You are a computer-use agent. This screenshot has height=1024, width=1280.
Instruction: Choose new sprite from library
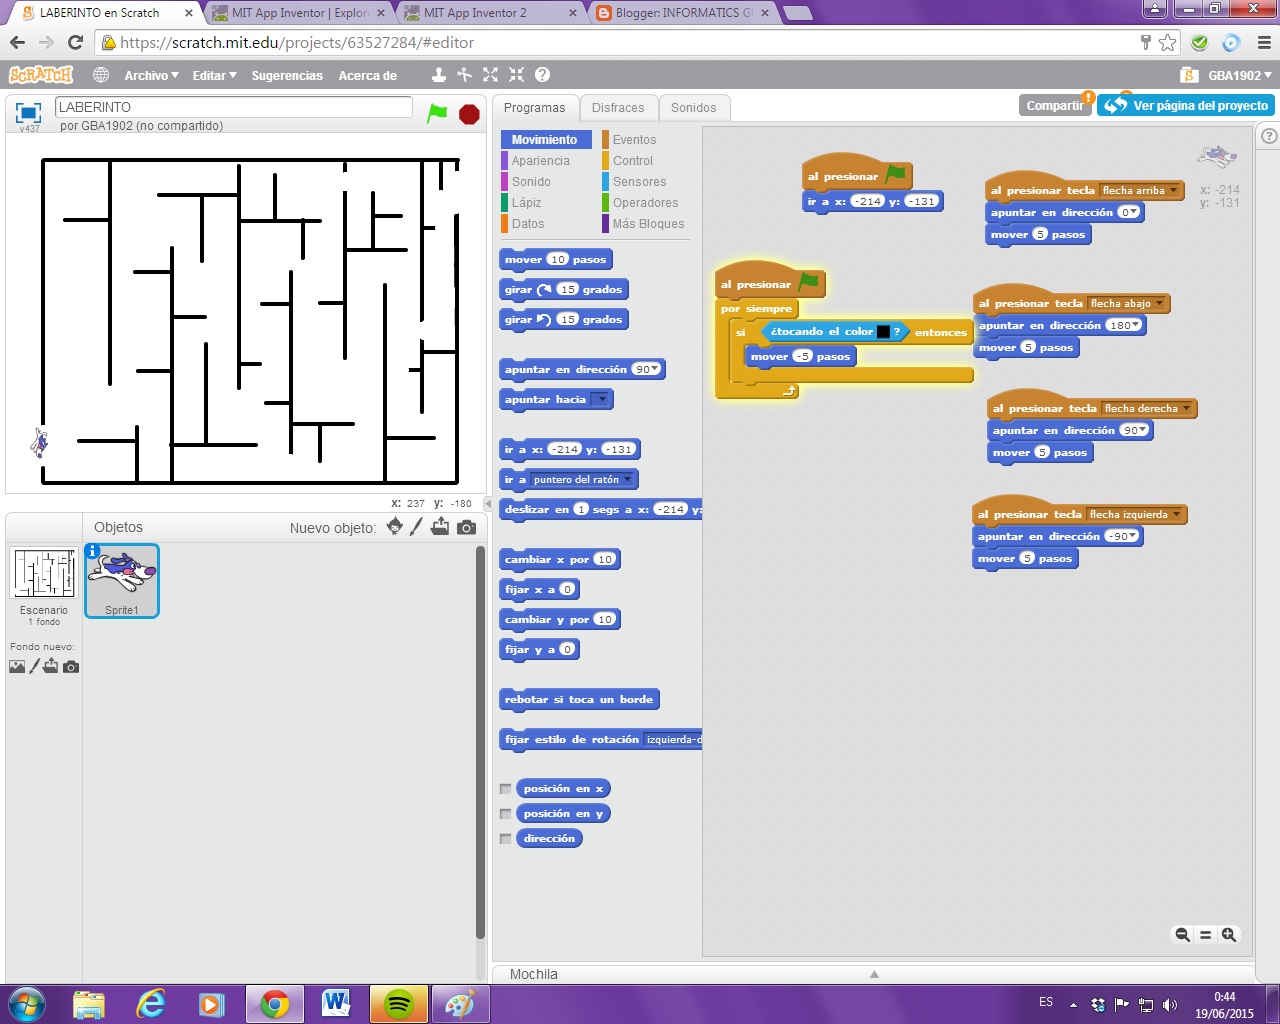pyautogui.click(x=394, y=527)
